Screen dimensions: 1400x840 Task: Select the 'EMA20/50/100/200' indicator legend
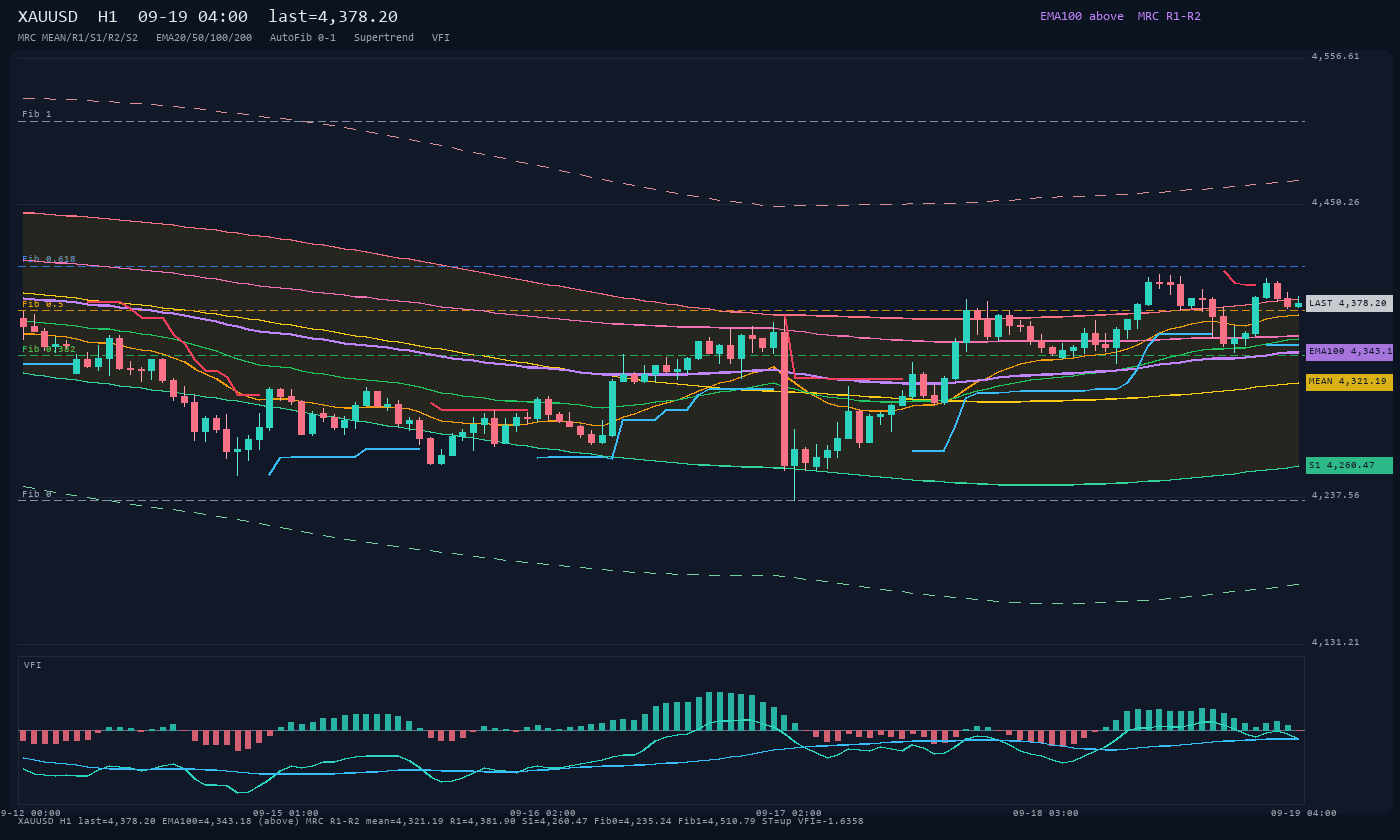[x=204, y=38]
